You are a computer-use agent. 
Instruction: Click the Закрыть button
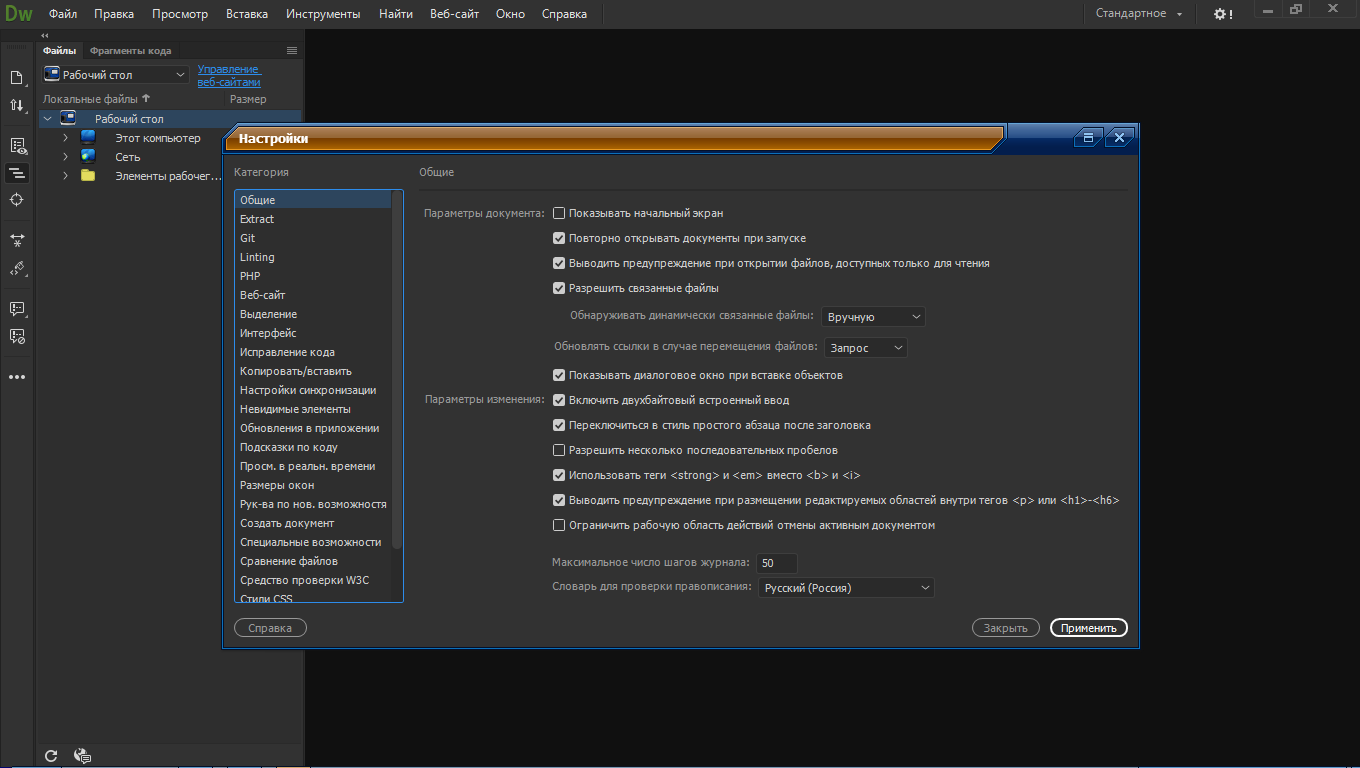pyautogui.click(x=1005, y=628)
